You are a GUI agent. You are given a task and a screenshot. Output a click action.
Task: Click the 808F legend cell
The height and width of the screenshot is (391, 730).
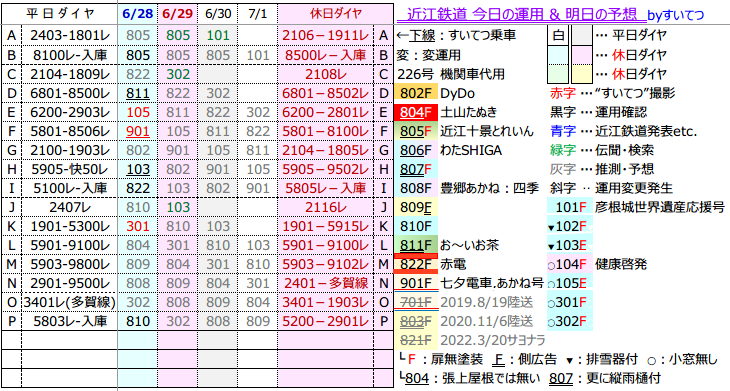tap(416, 188)
